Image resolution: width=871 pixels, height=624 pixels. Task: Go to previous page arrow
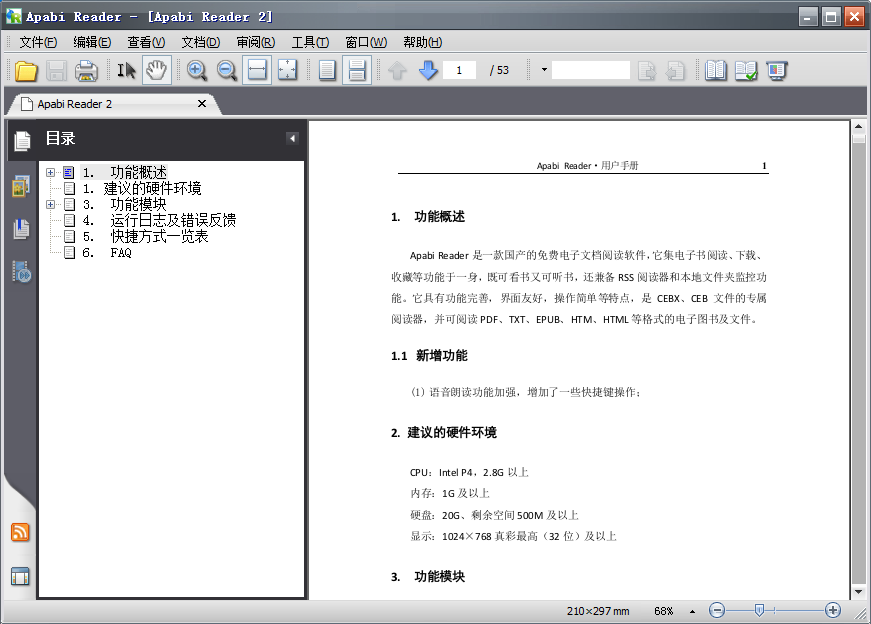[x=397, y=71]
